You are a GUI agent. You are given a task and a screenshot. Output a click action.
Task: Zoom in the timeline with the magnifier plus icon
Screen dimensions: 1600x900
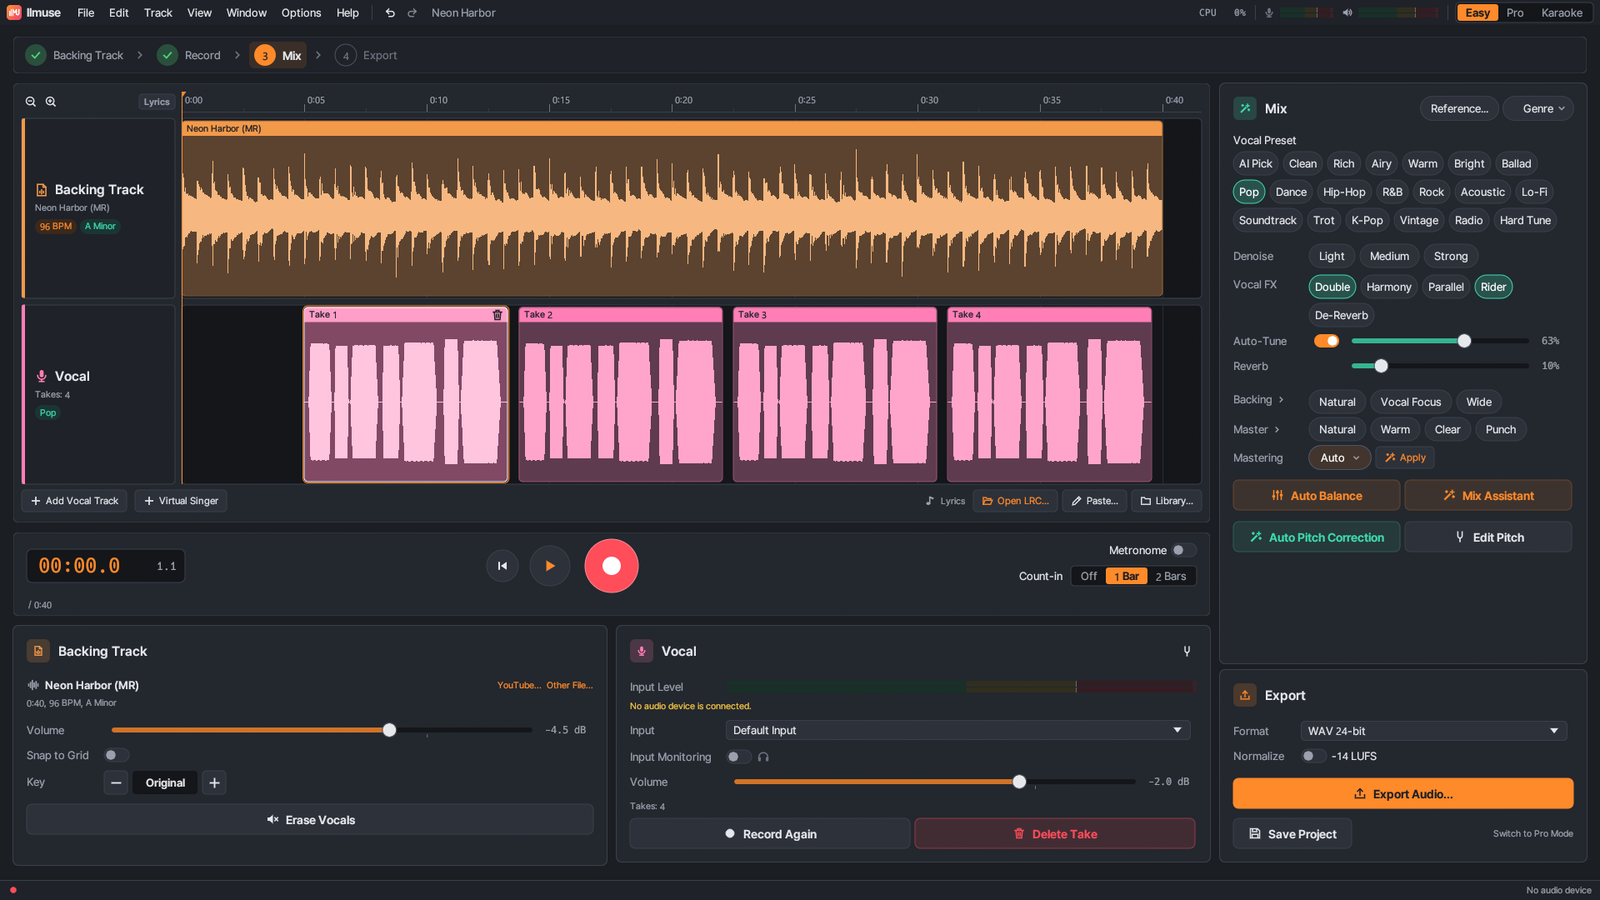click(51, 102)
